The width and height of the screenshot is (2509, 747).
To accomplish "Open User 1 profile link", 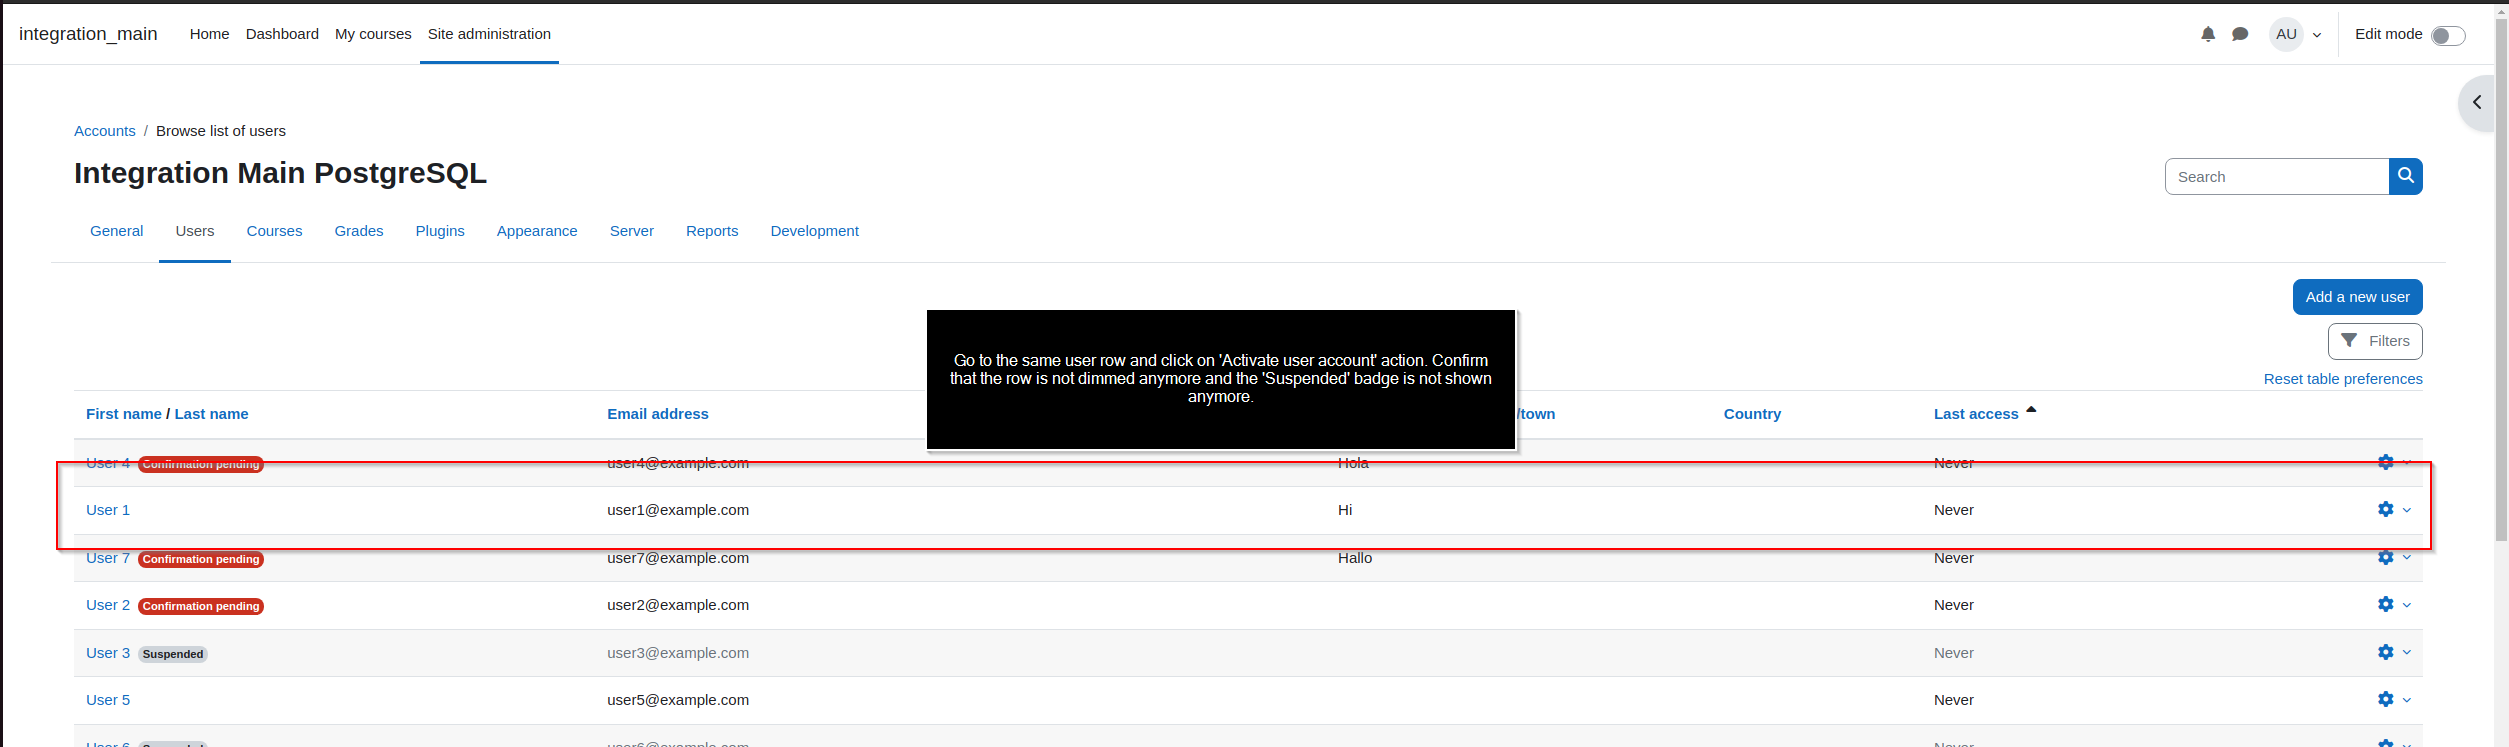I will tap(108, 510).
